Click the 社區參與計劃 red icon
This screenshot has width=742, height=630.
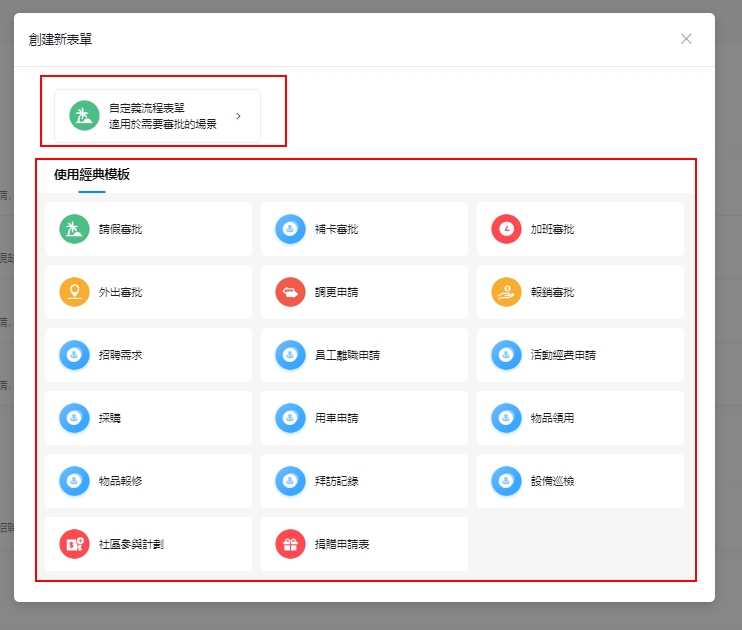[74, 544]
